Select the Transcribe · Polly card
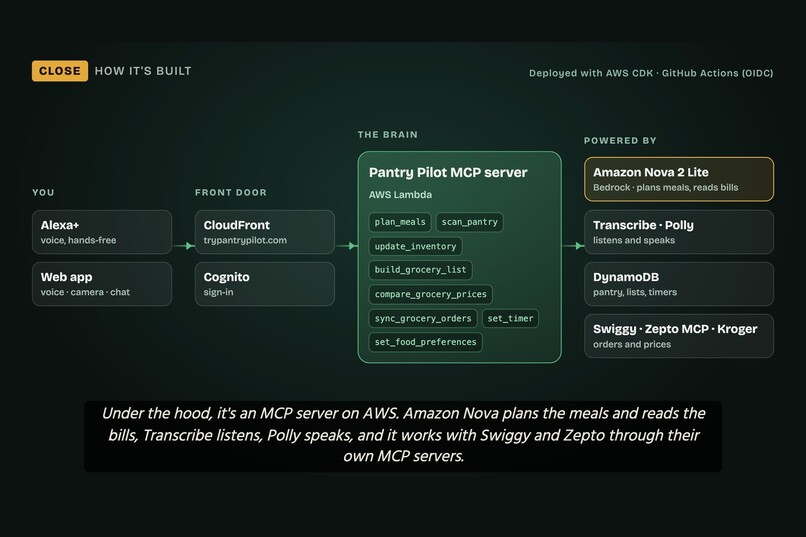 coord(679,232)
